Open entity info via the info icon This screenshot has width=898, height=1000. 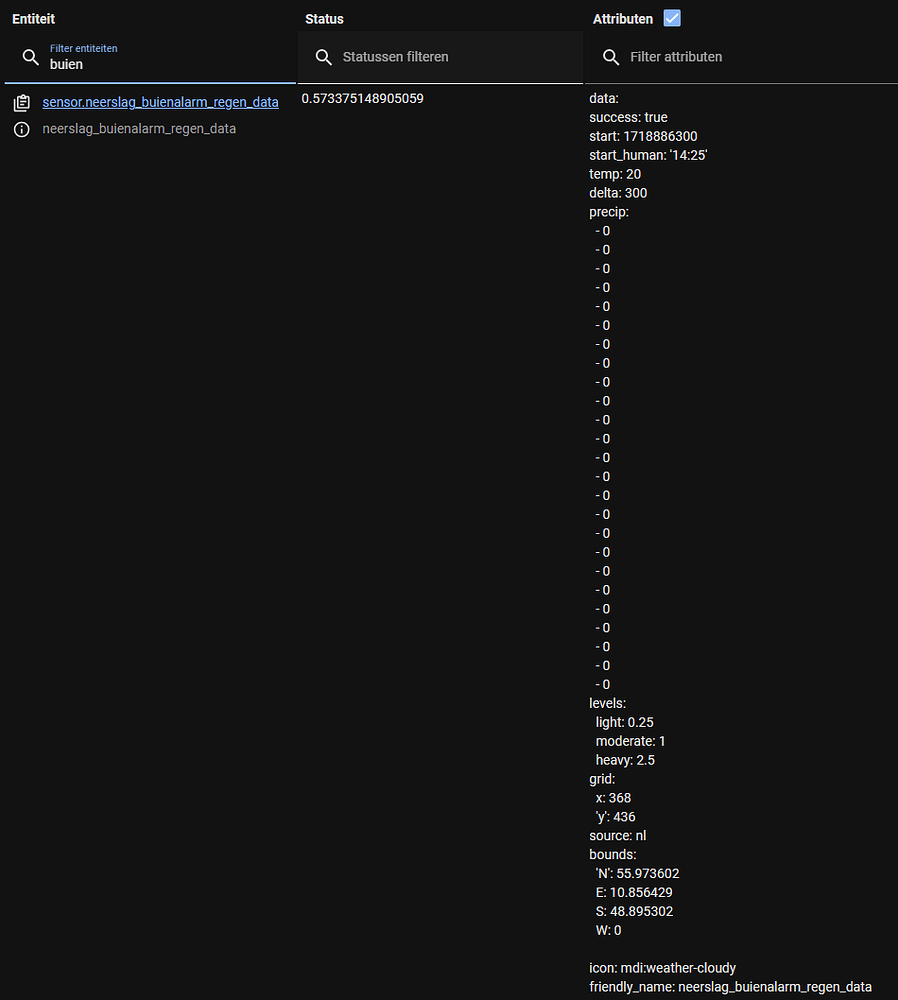tap(22, 128)
